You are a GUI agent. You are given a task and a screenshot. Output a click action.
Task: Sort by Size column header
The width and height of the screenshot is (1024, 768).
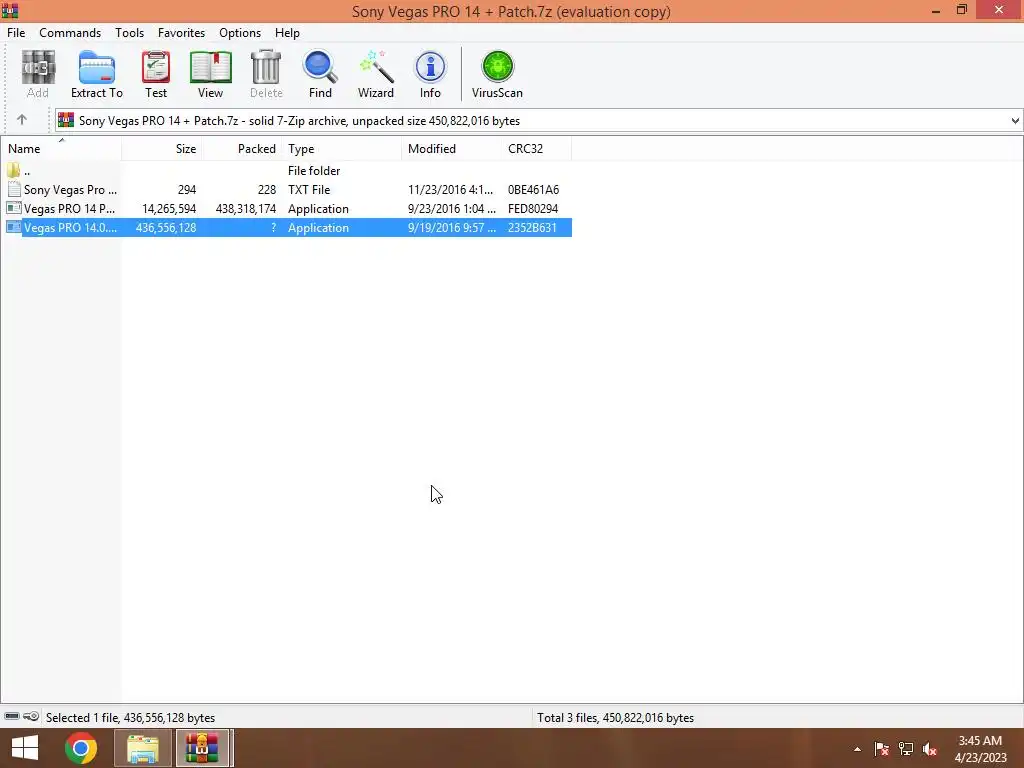click(161, 148)
